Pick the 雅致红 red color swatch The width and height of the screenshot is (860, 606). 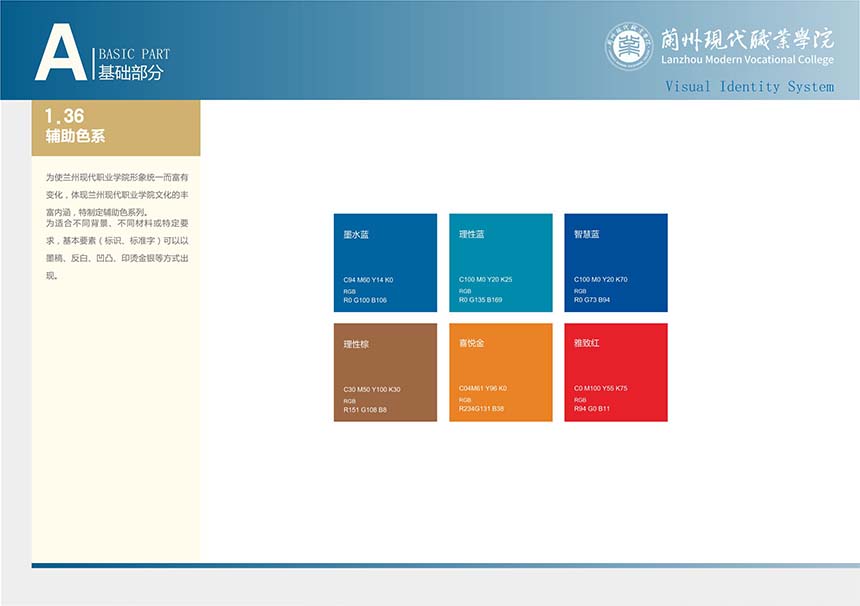point(615,372)
